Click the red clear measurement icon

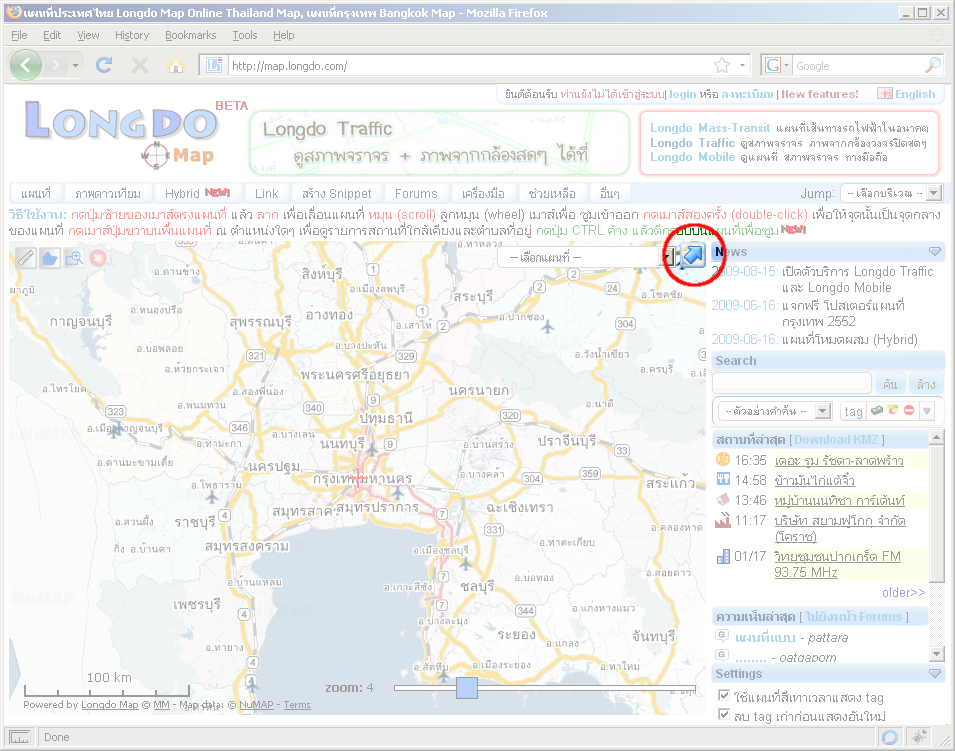click(98, 258)
